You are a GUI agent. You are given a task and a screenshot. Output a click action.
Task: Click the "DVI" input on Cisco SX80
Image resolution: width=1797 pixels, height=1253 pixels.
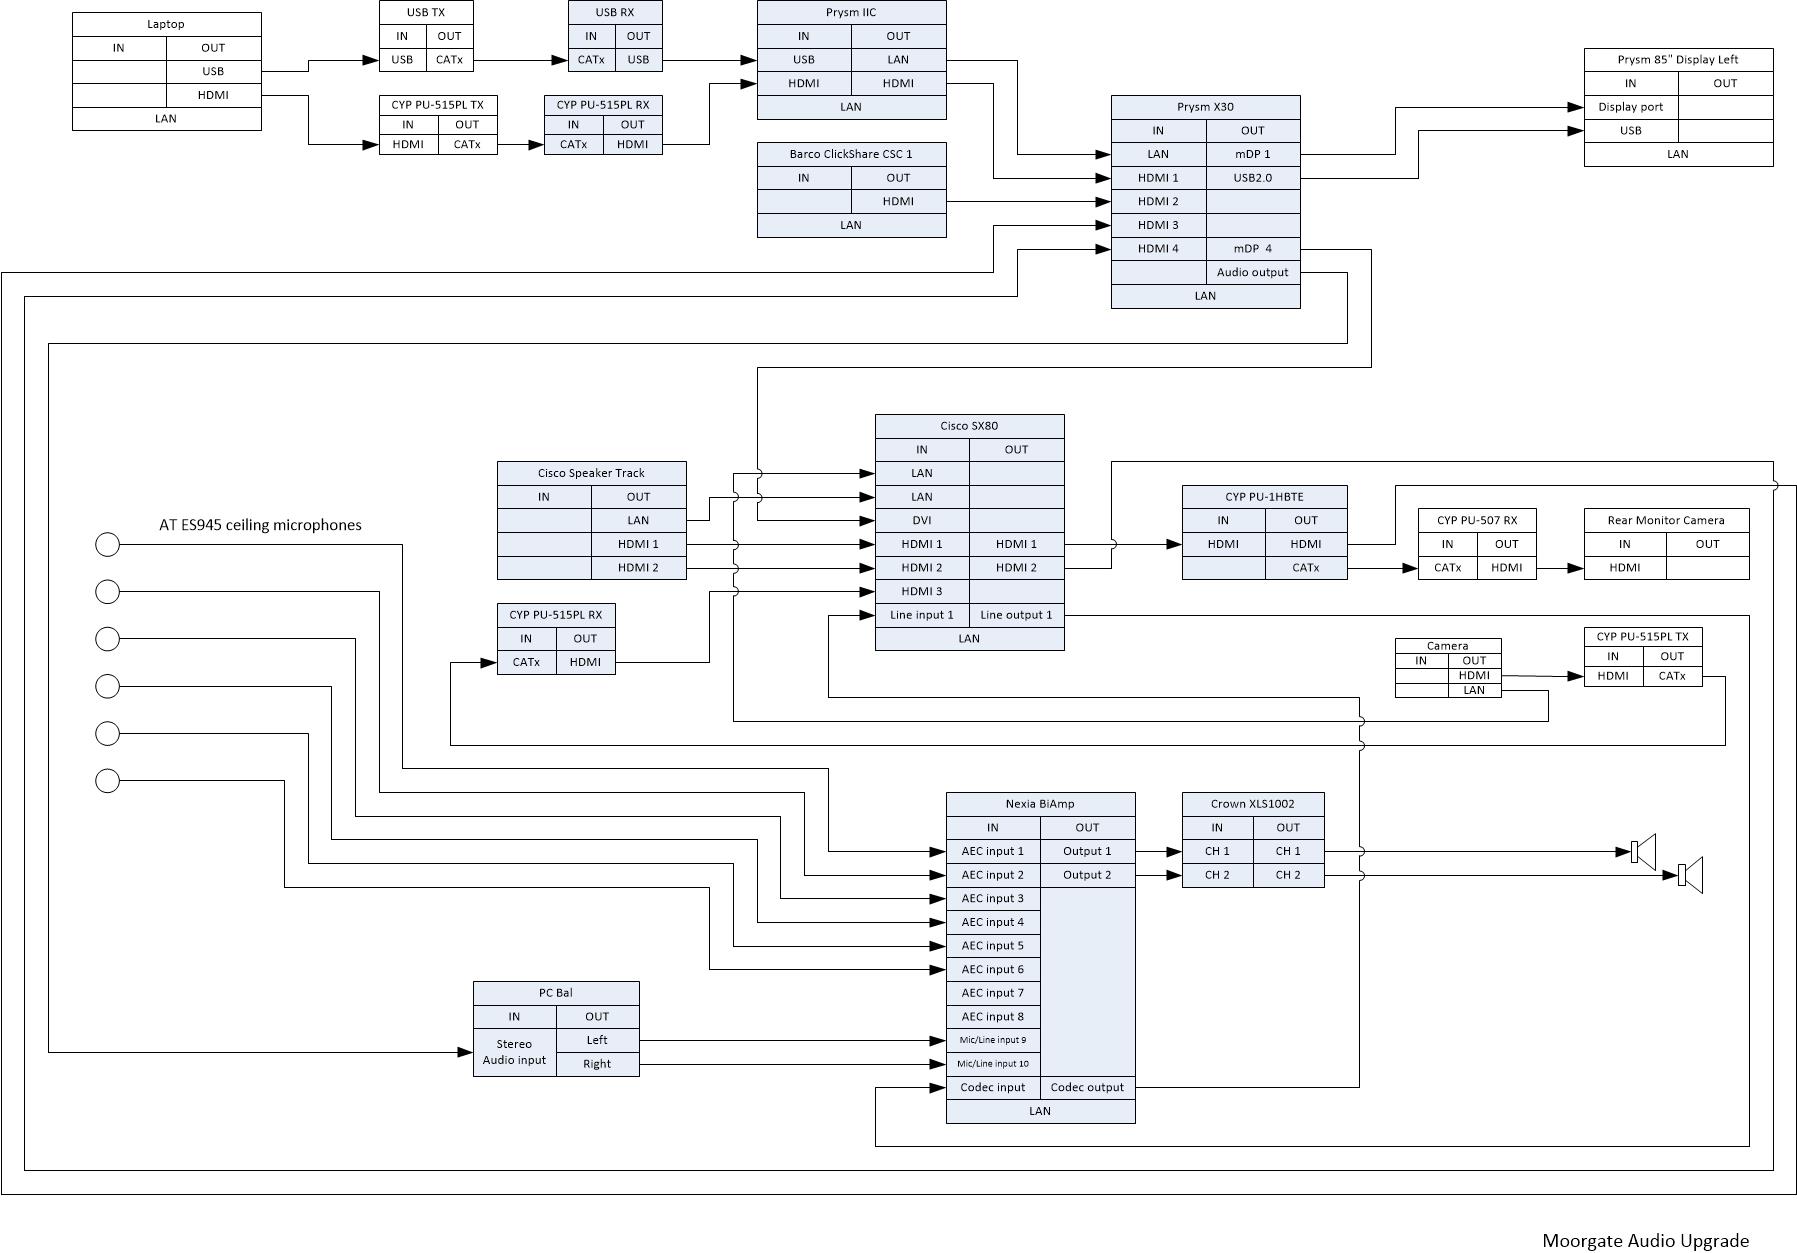click(922, 520)
